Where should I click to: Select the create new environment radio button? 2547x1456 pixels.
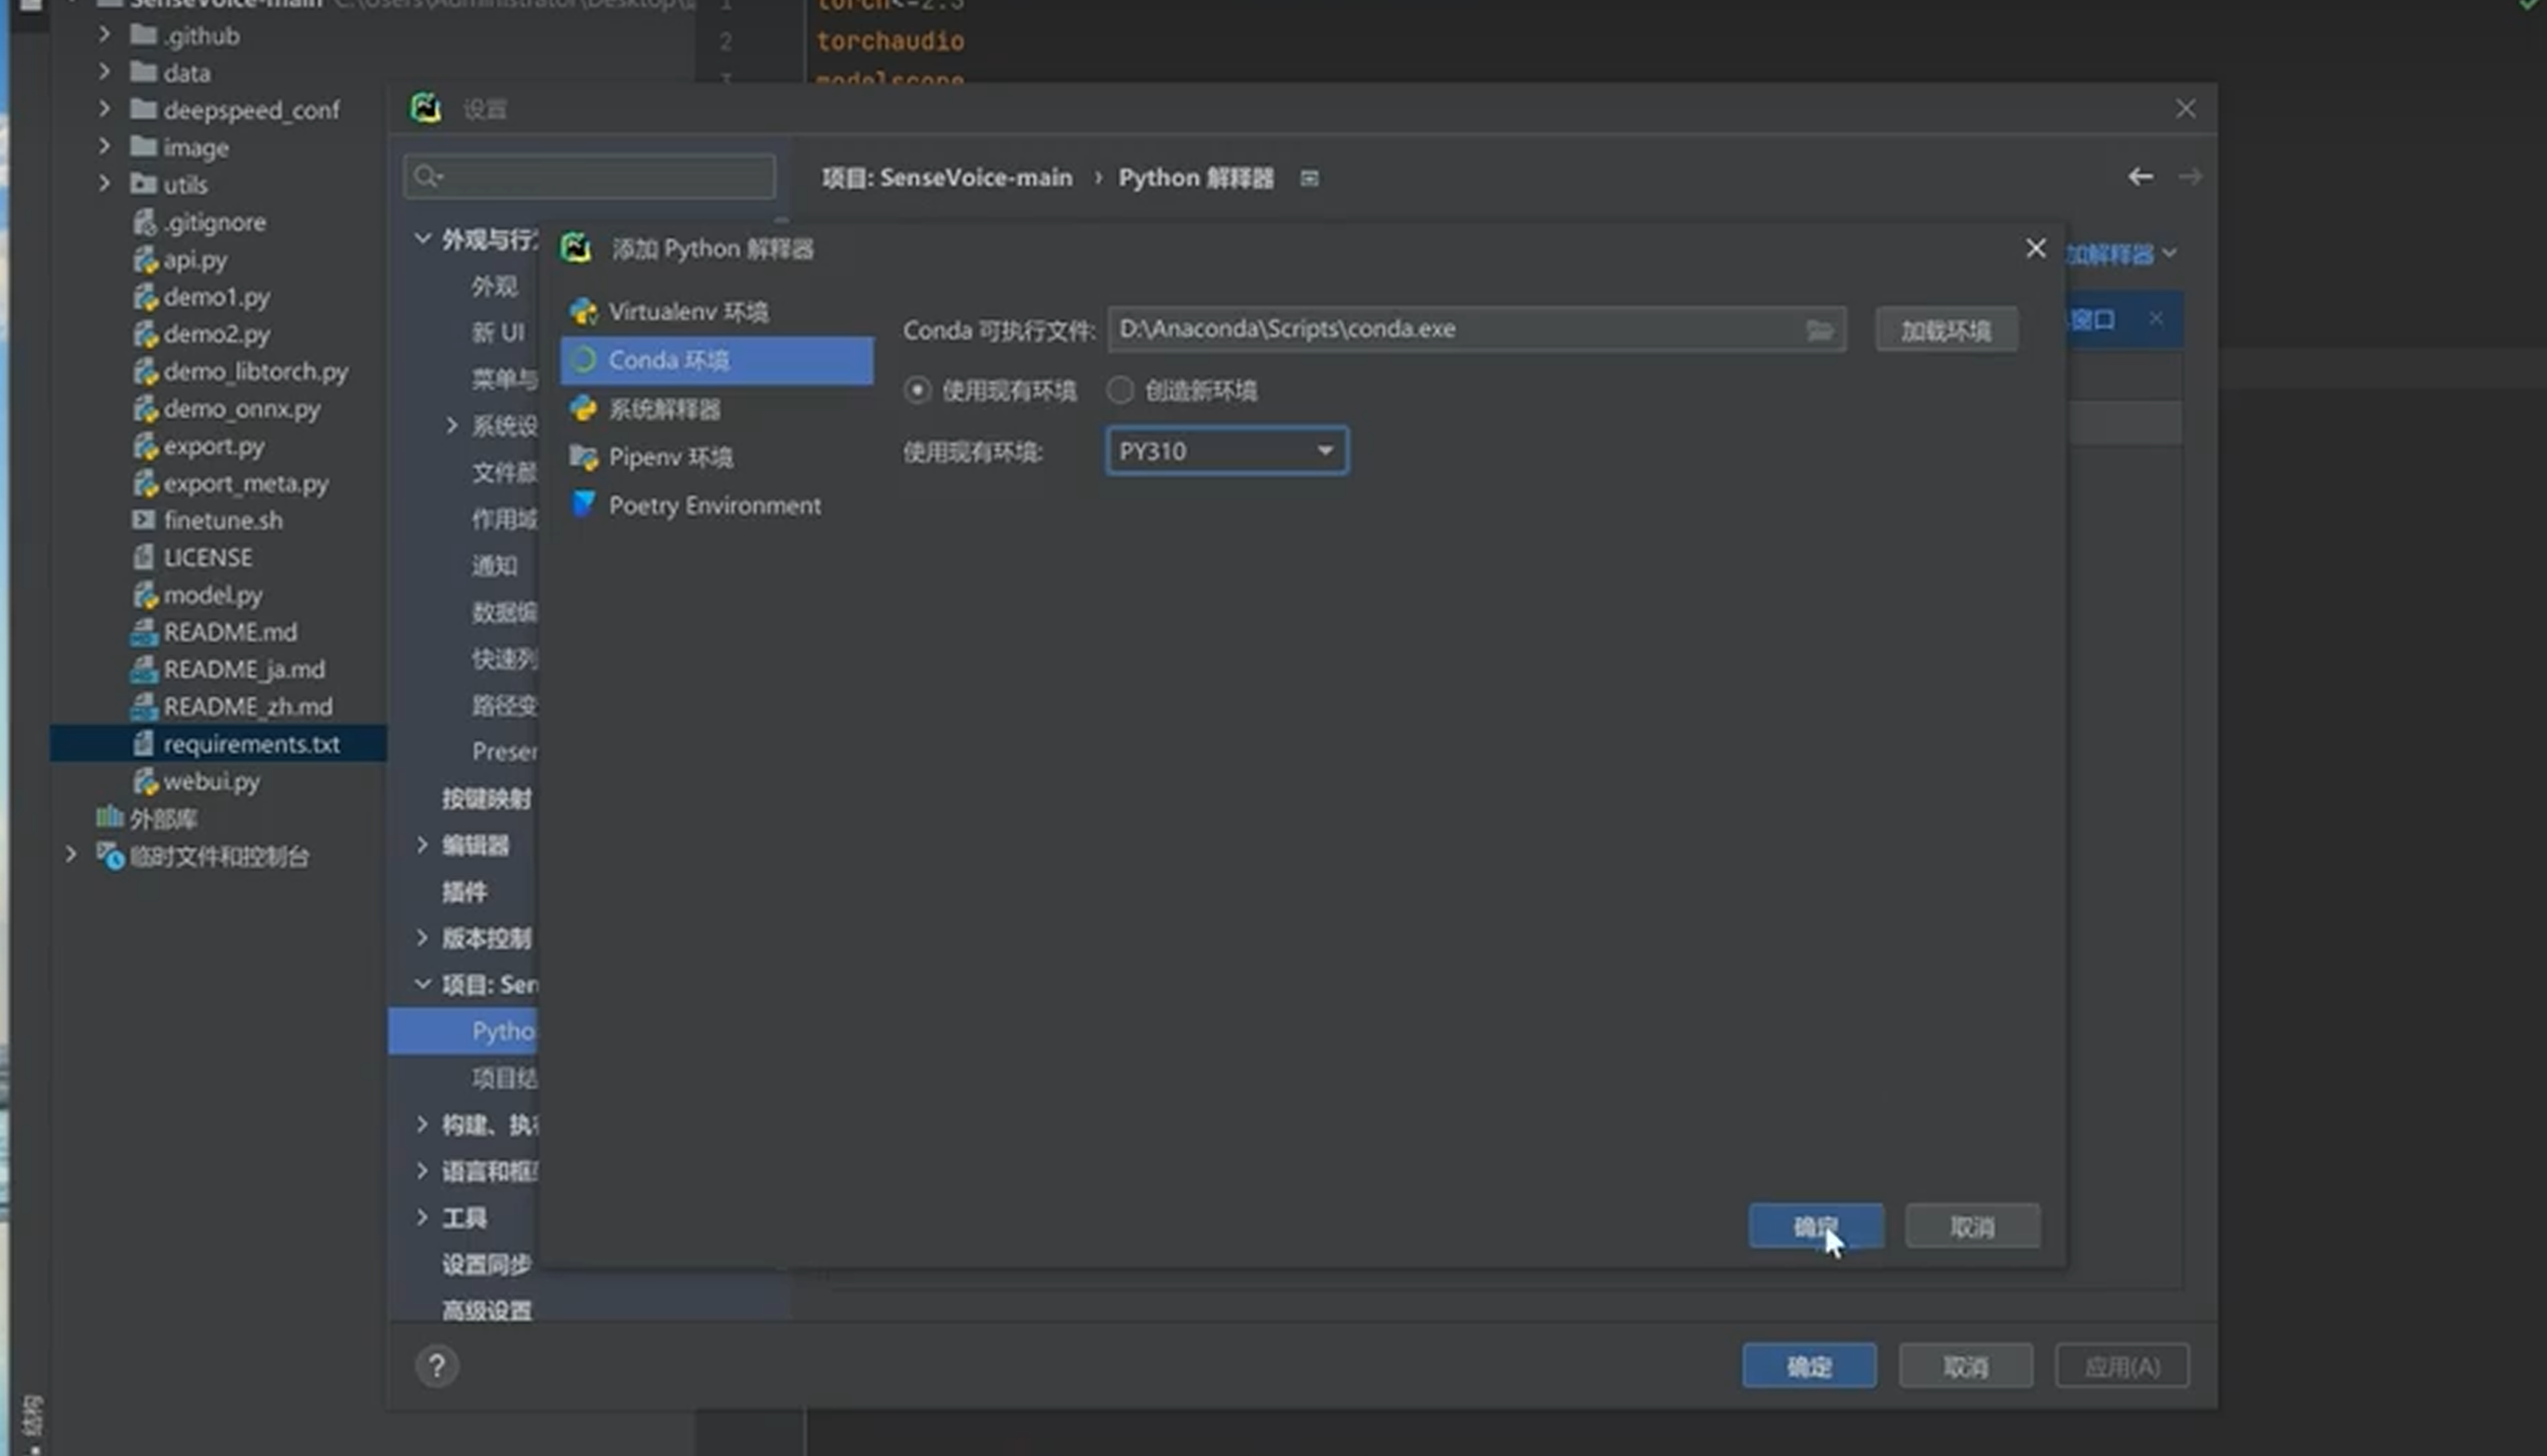tap(1120, 390)
